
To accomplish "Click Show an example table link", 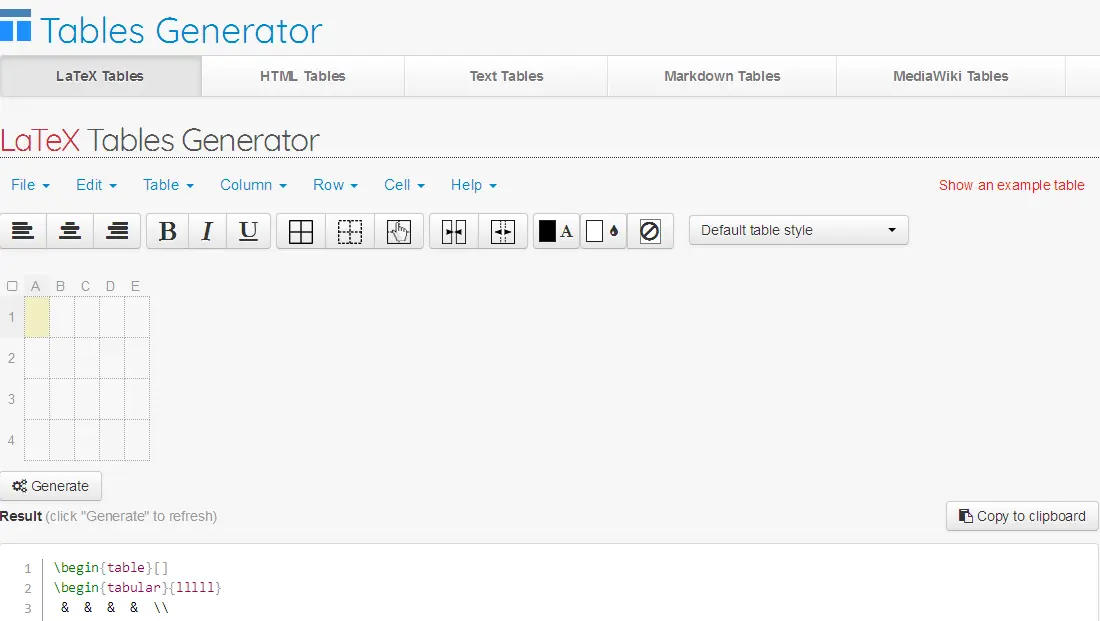I will point(1012,185).
